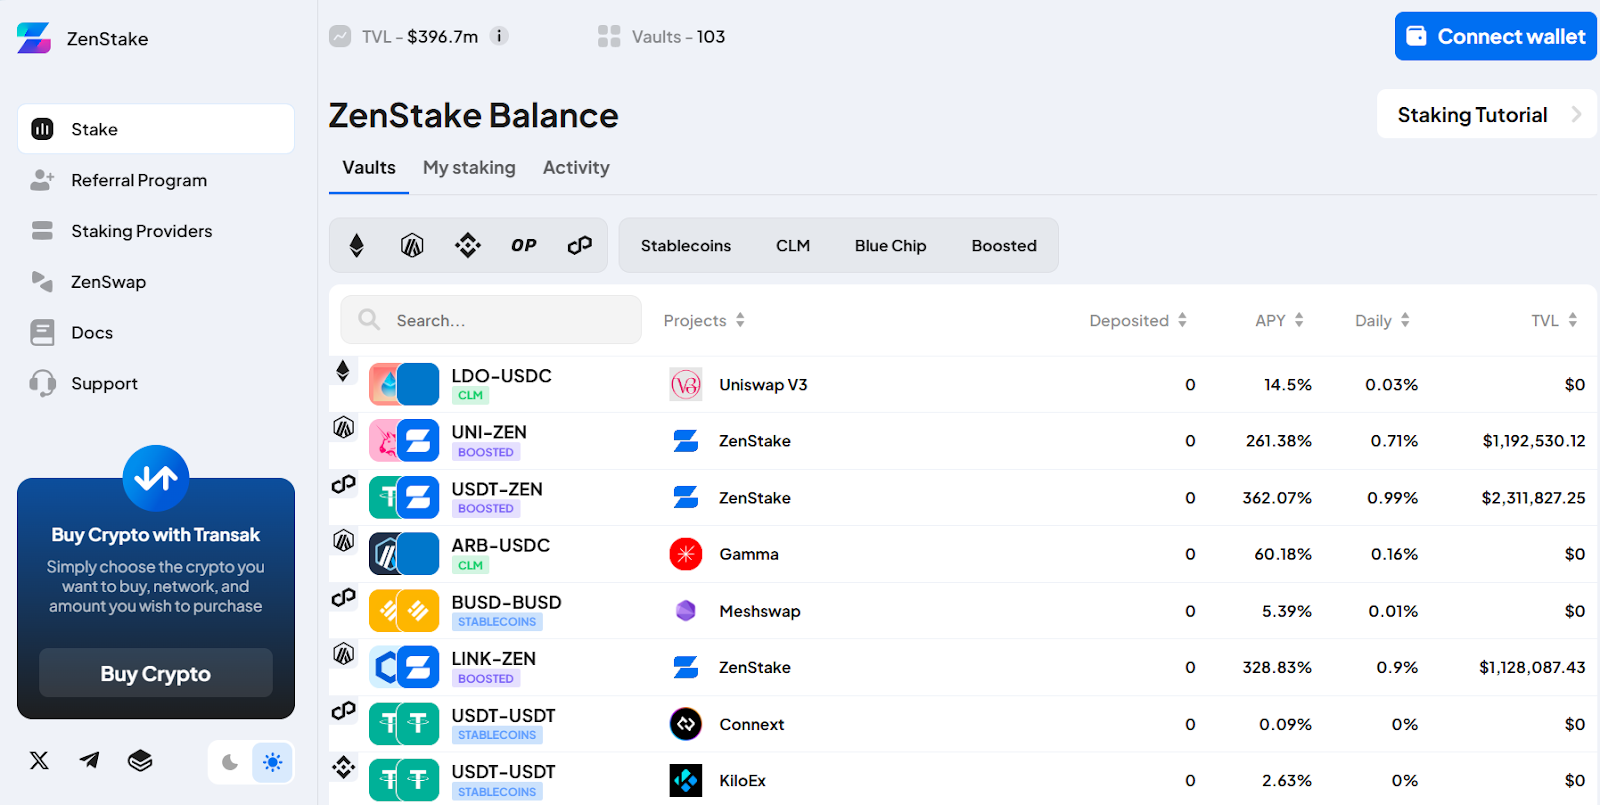Screen dimensions: 1600x805
Task: Click the Buy Crypto with Transak heading
Action: click(156, 535)
